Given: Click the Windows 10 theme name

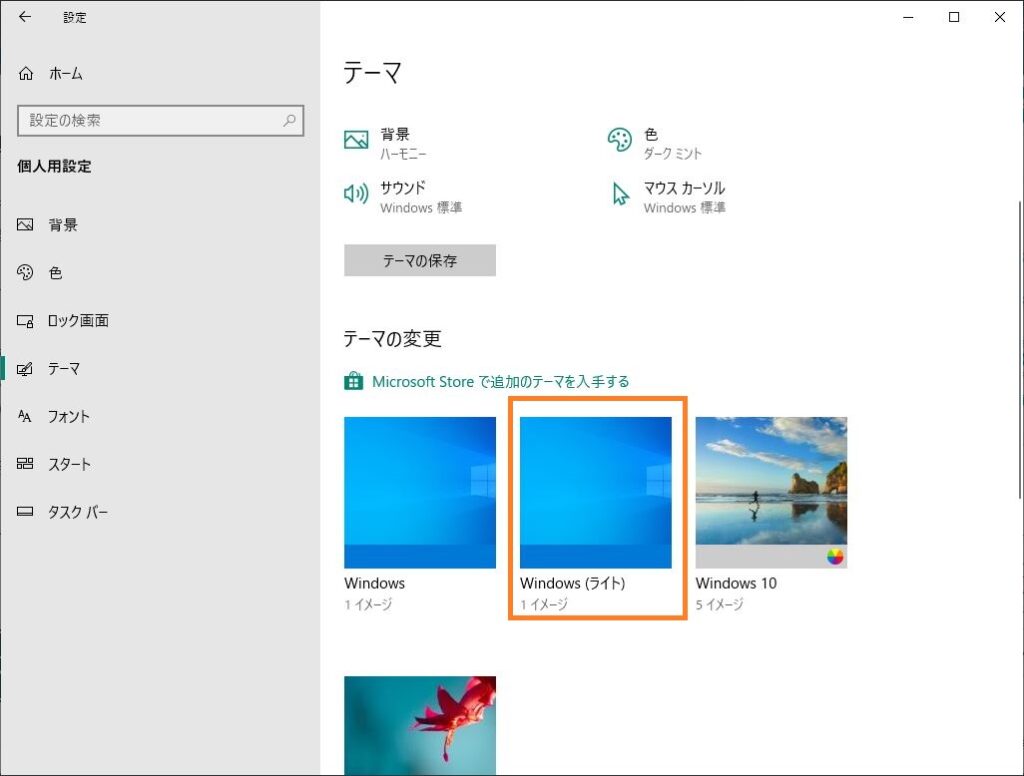Looking at the screenshot, I should [x=736, y=583].
